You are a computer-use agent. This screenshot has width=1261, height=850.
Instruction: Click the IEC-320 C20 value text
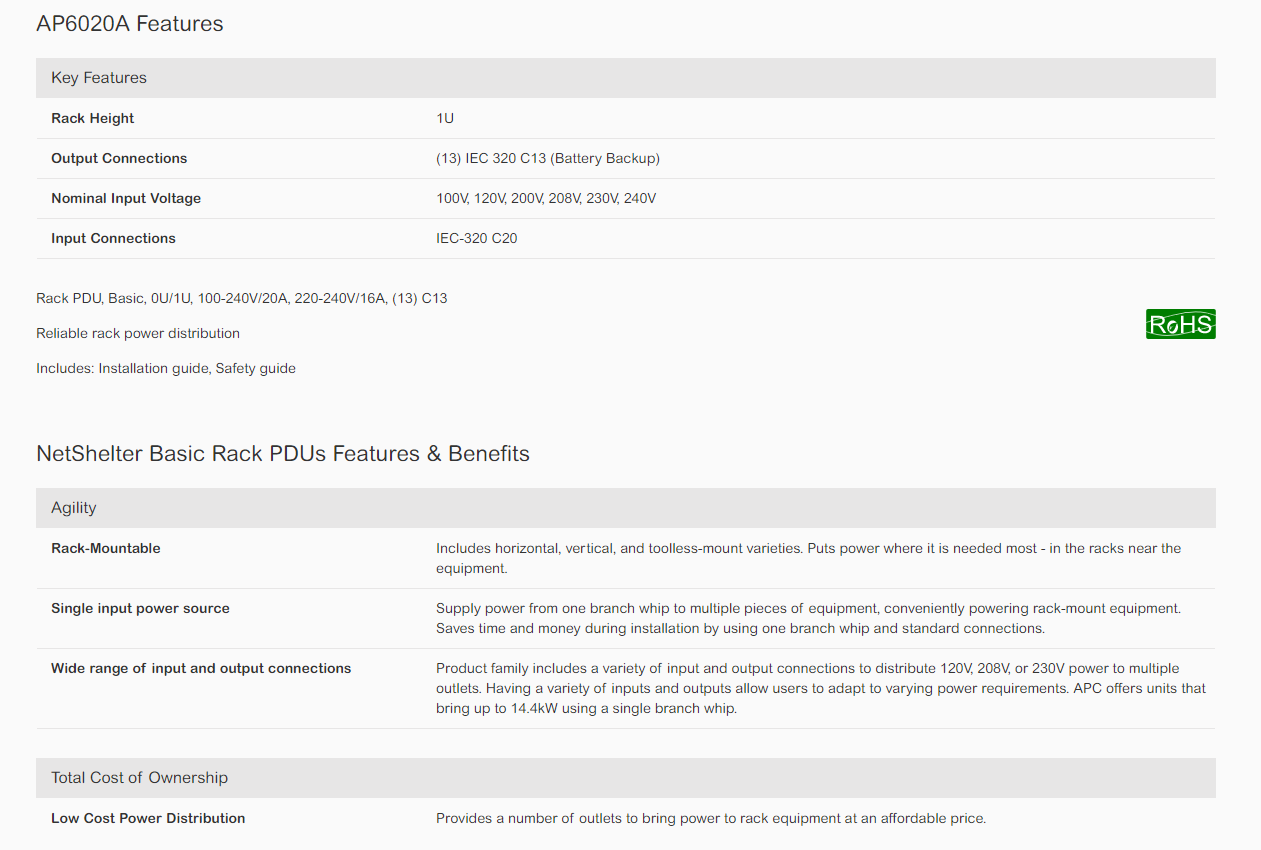click(477, 238)
